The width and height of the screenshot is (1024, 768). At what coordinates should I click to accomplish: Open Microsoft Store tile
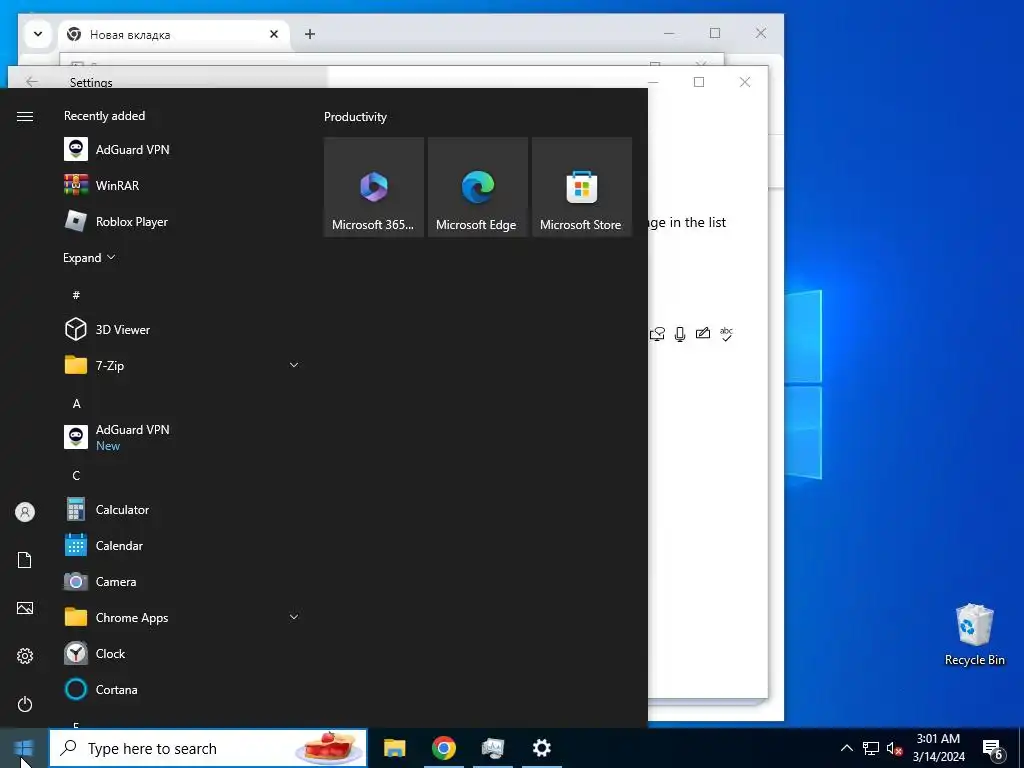coord(582,187)
